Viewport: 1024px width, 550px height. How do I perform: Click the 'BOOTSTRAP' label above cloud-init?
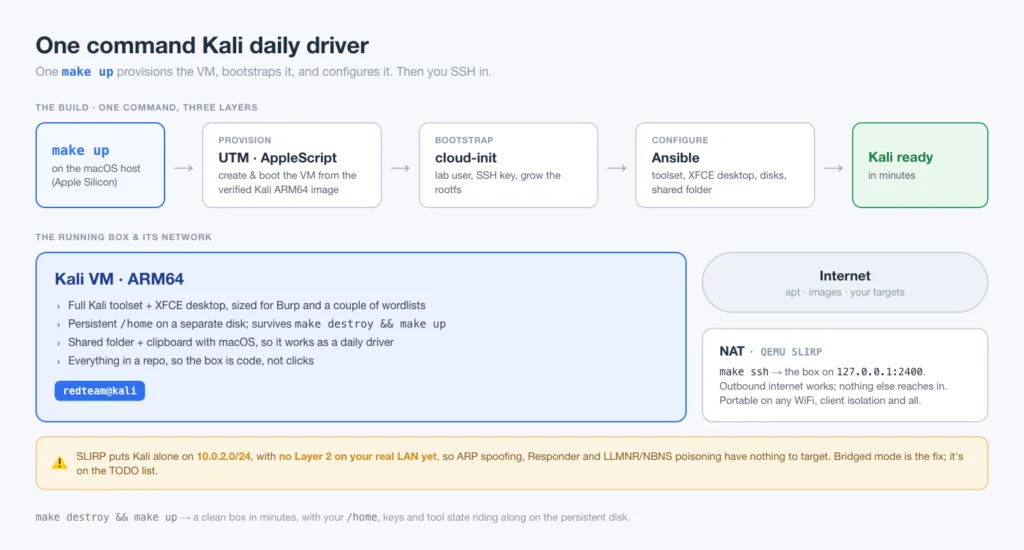464,140
